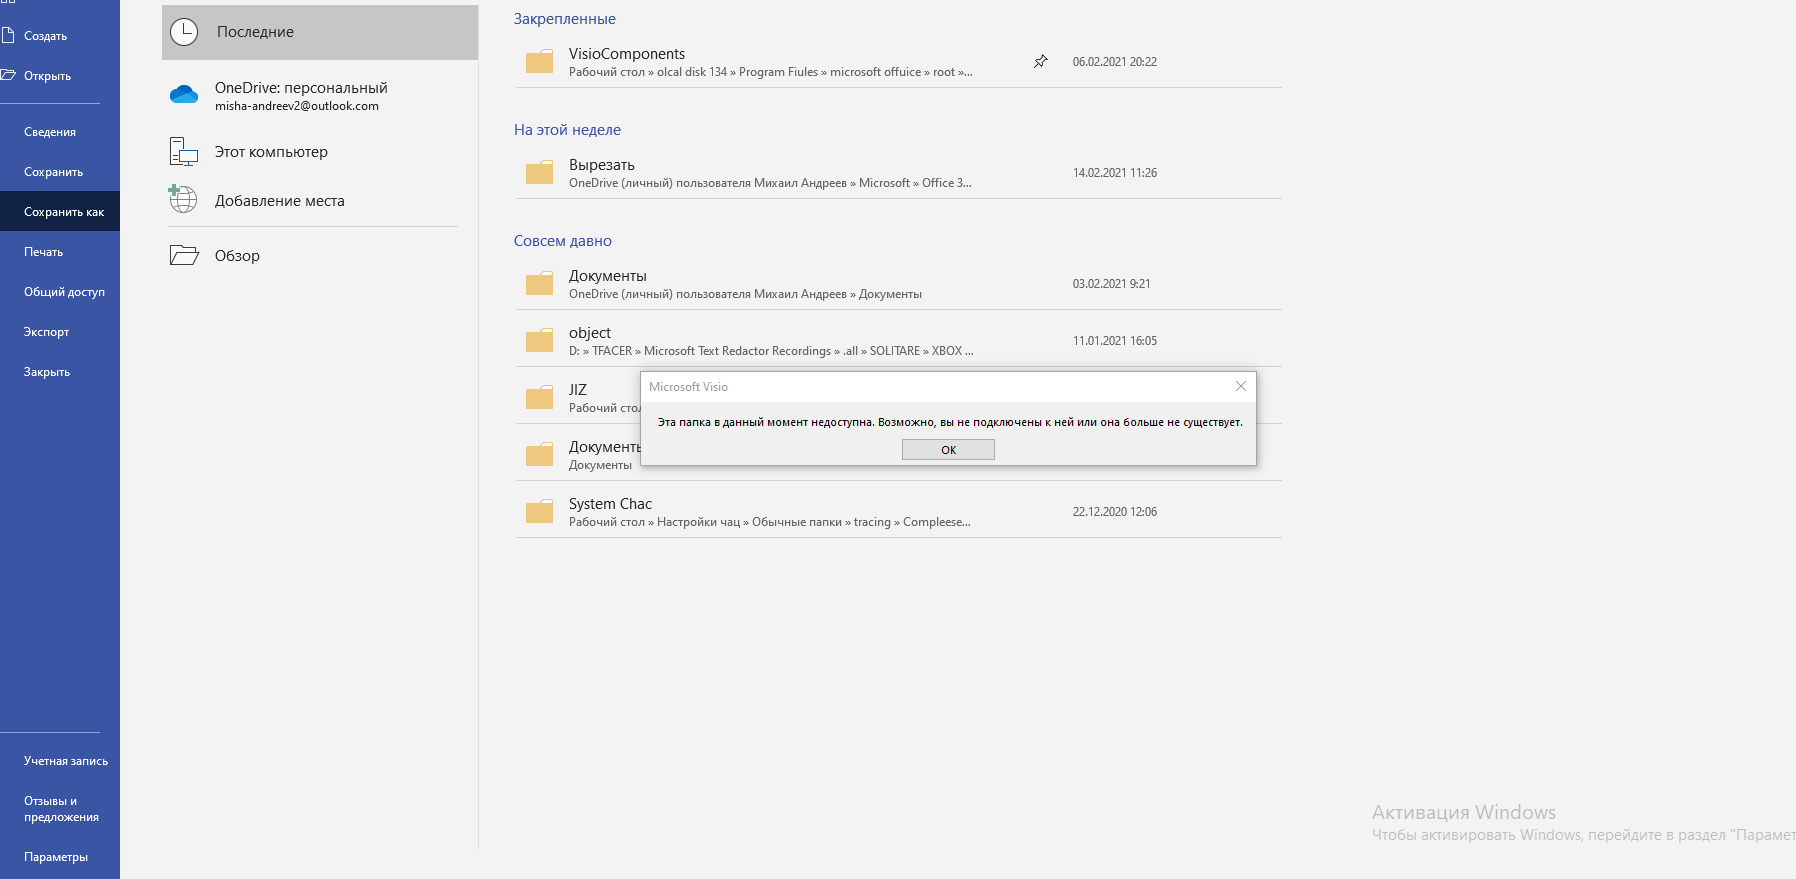Click the VisioComponents folder icon
Viewport: 1796px width, 879px height.
point(540,62)
